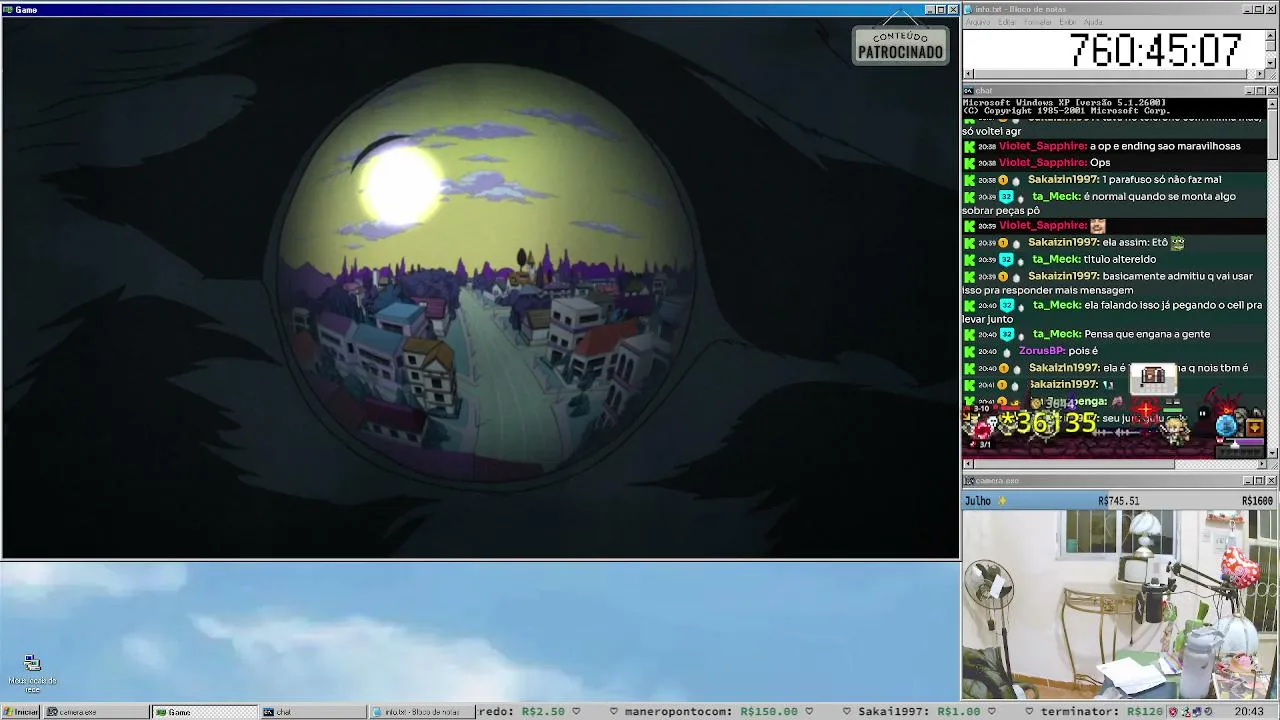The height and width of the screenshot is (720, 1280).
Task: Click the terminator R$120 ticker entry
Action: click(1101, 712)
